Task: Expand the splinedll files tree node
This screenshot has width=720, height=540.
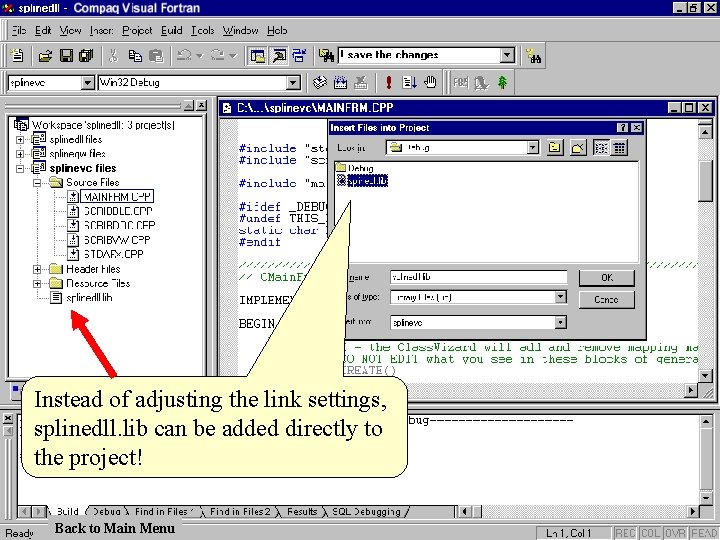Action: coord(20,140)
